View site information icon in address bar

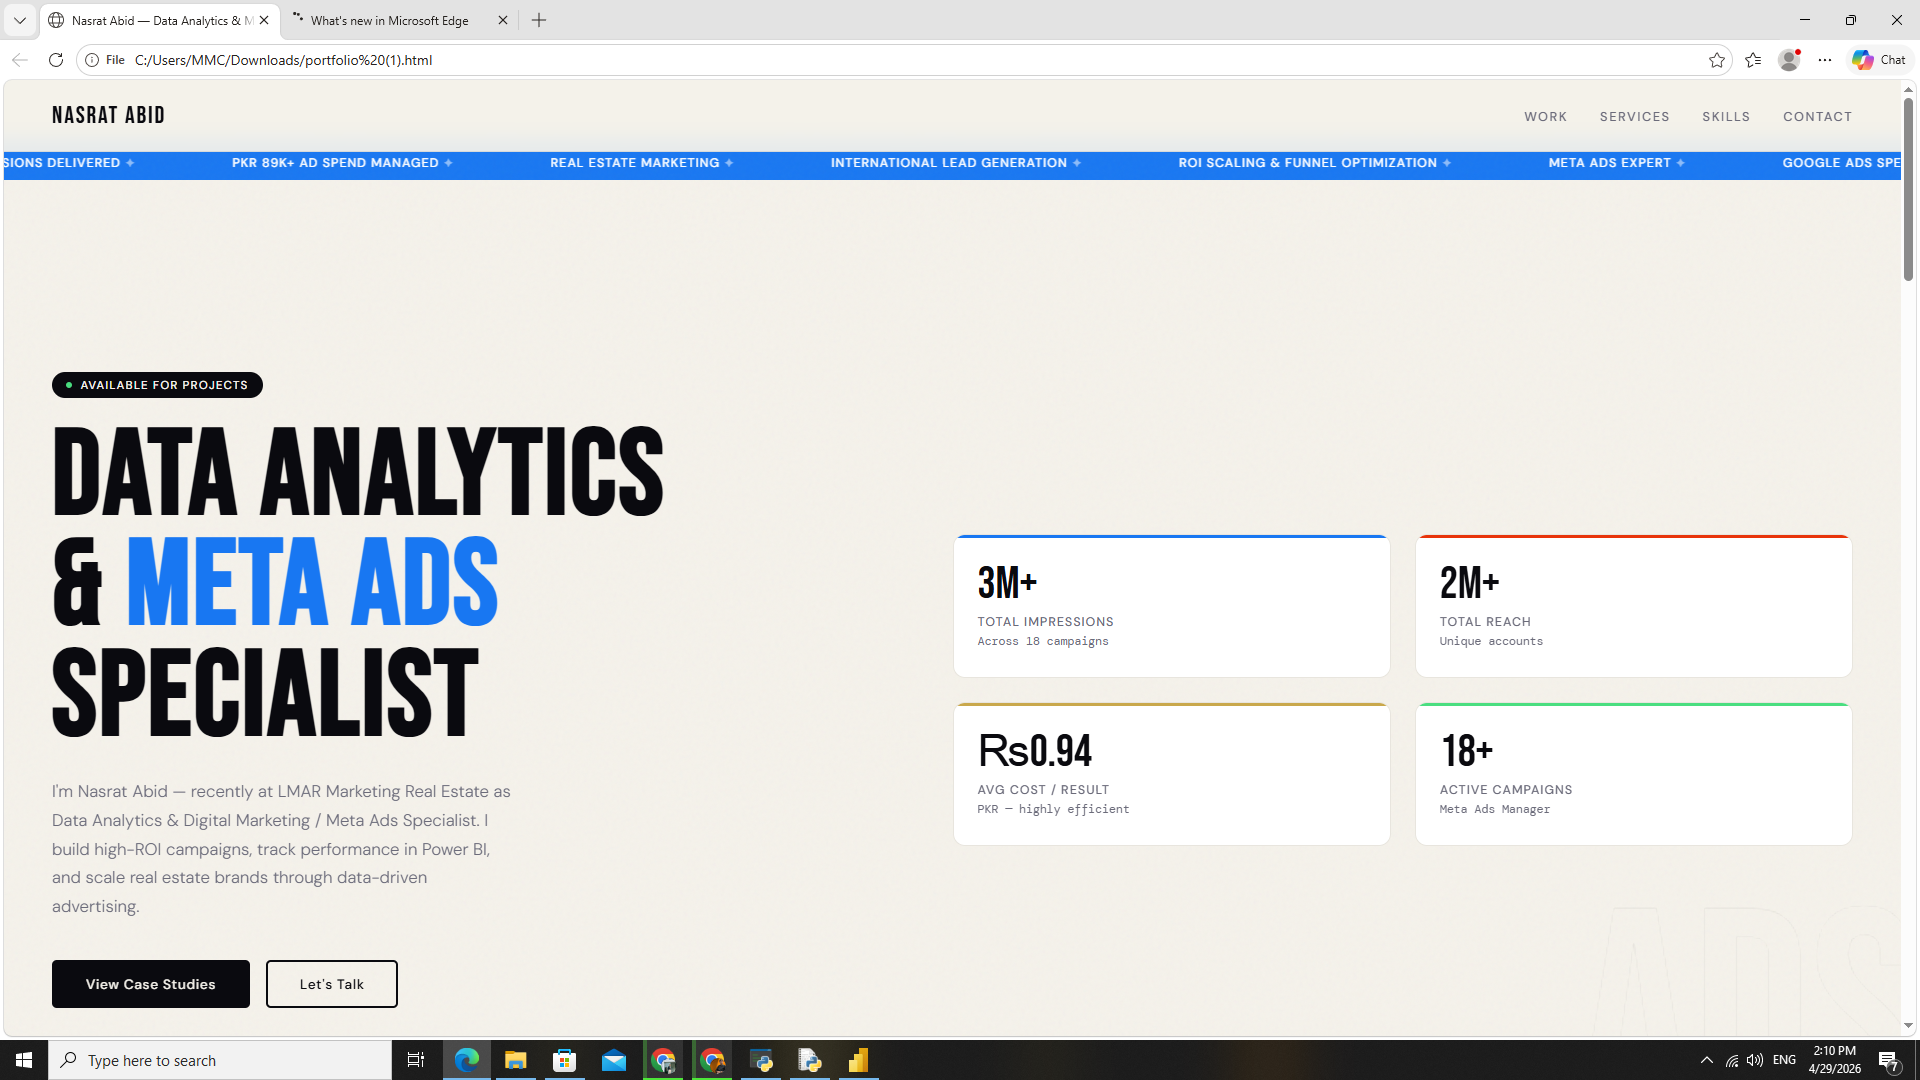pos(92,60)
